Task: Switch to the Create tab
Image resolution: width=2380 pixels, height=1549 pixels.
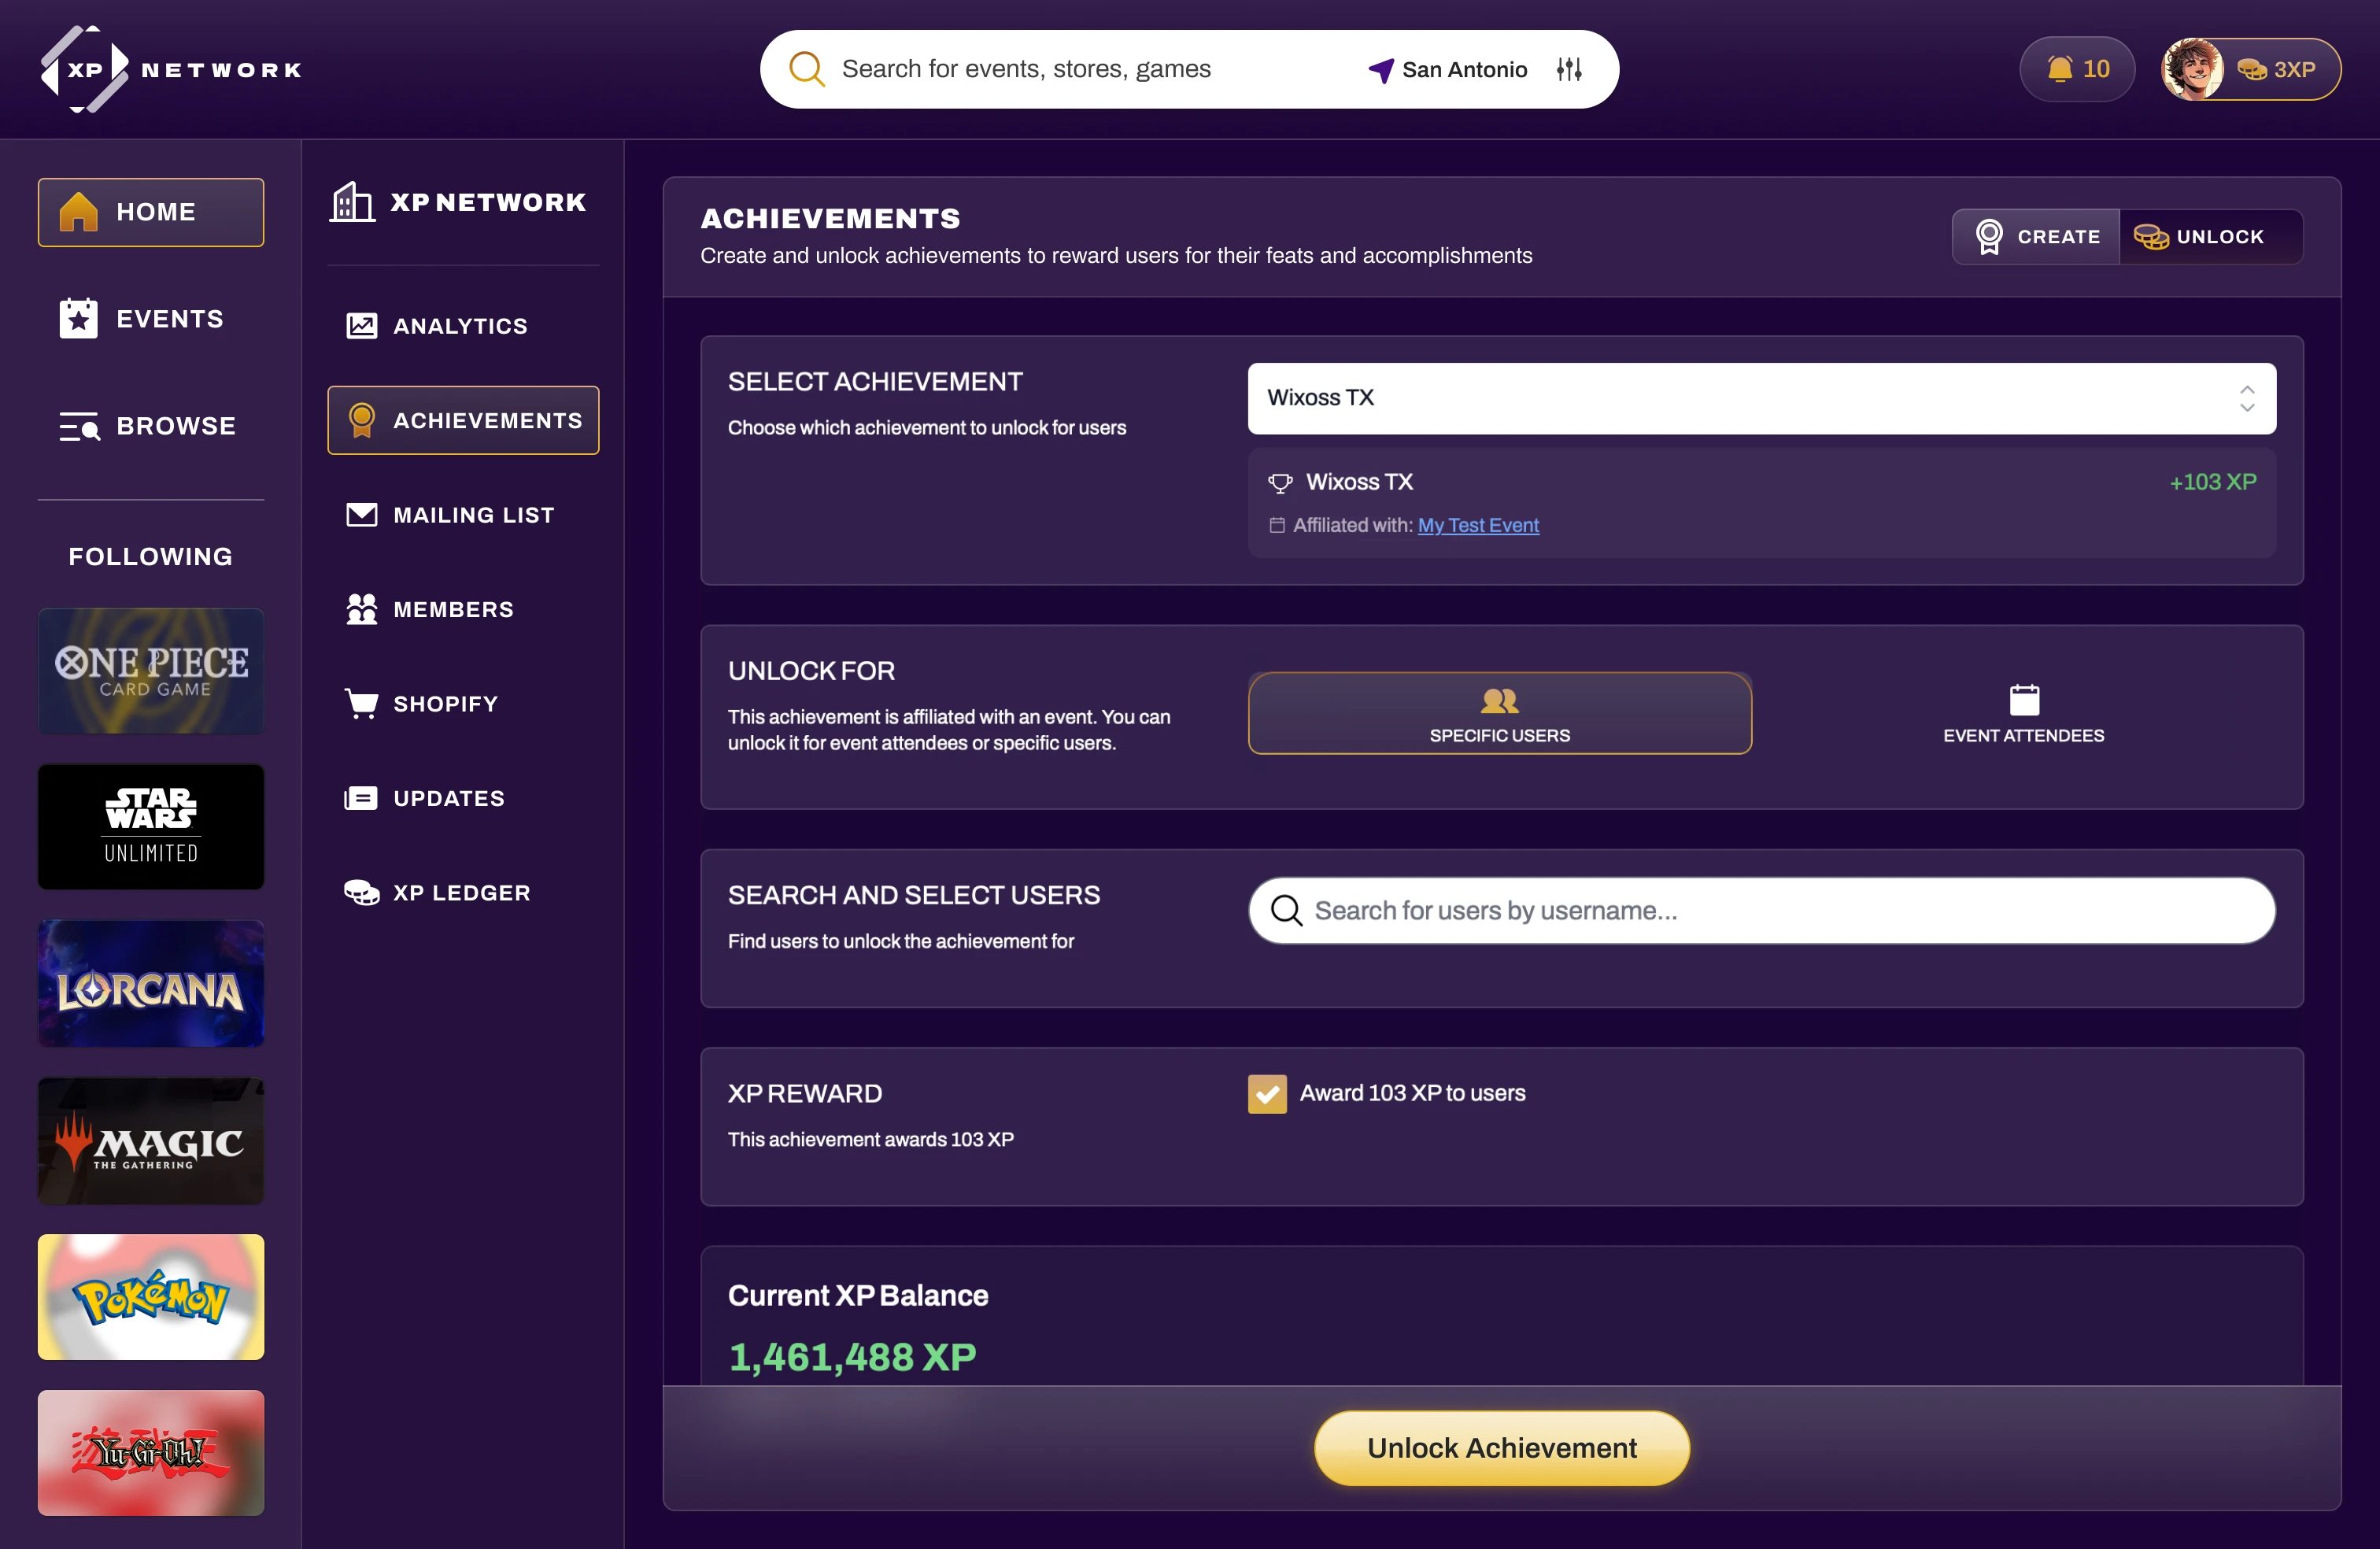Action: (2036, 237)
